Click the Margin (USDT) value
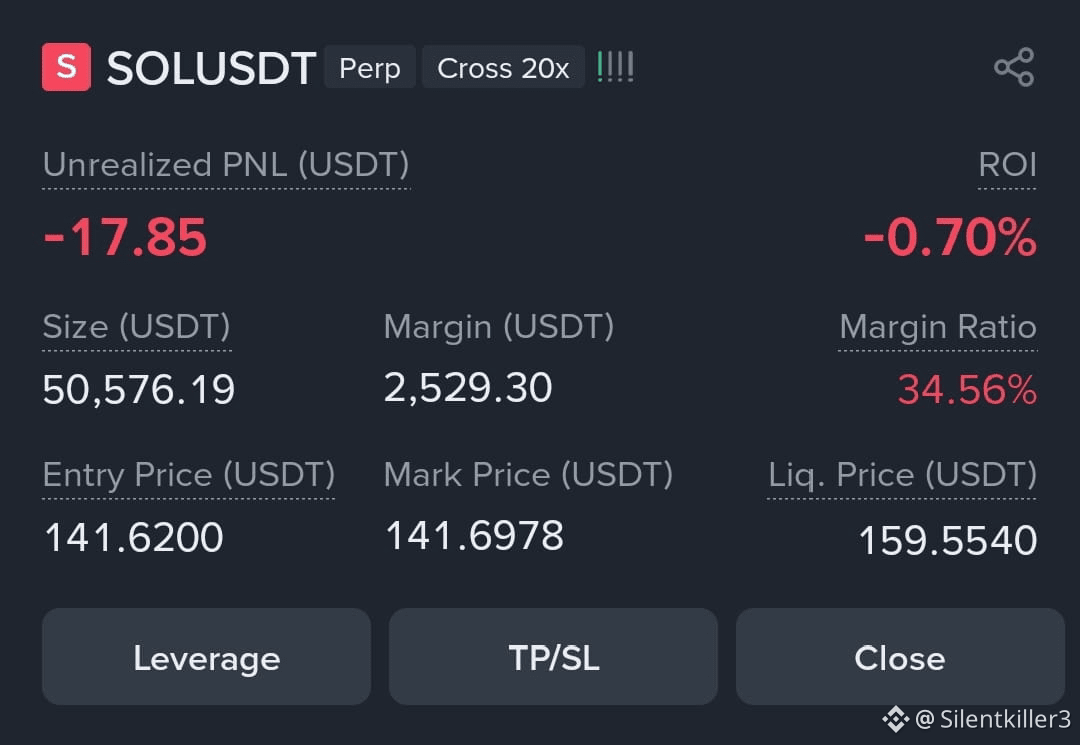This screenshot has width=1080, height=745. 467,388
